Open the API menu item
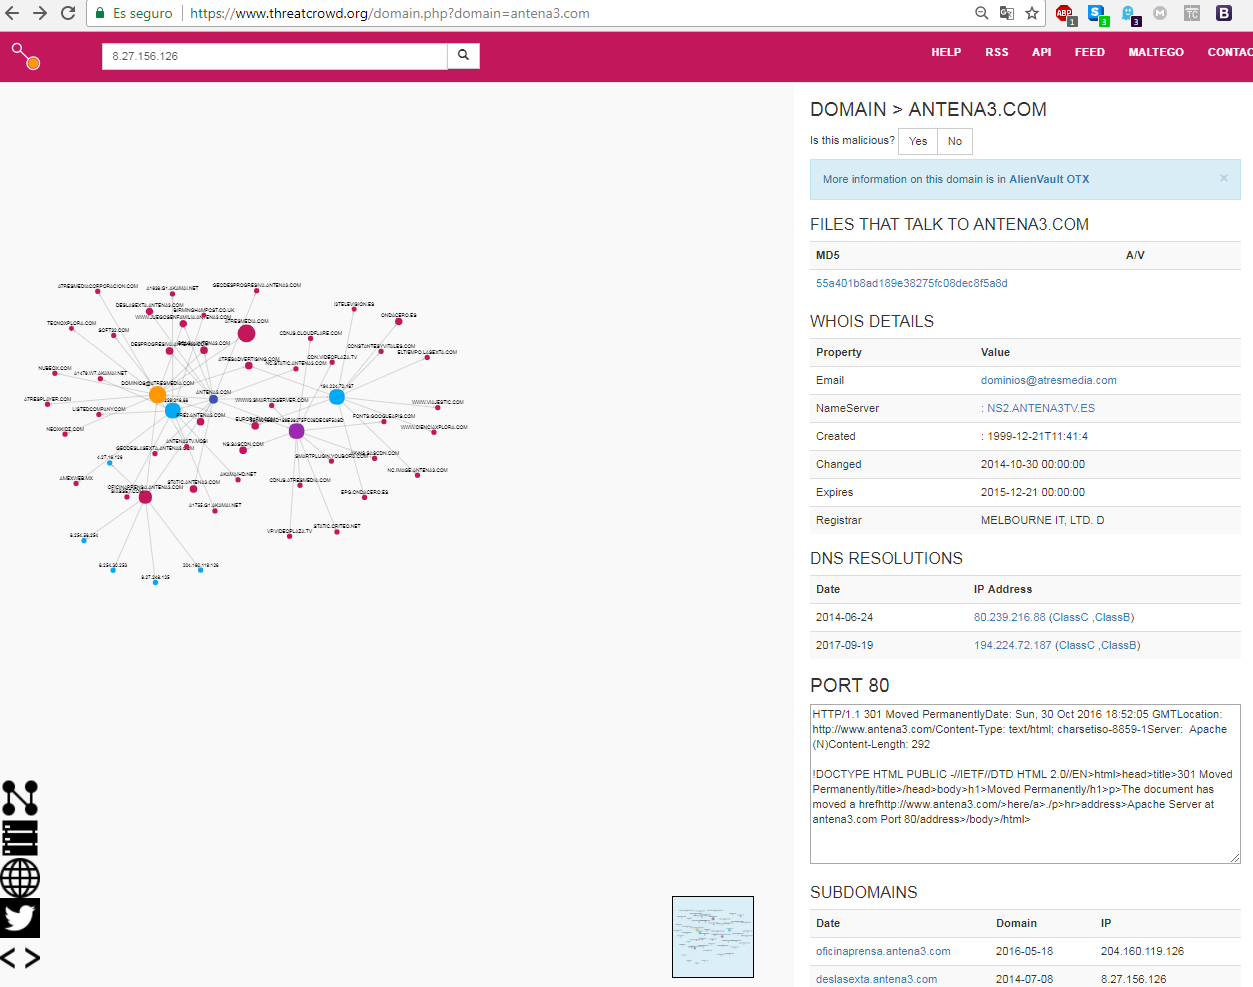This screenshot has width=1253, height=987. pos(1041,52)
